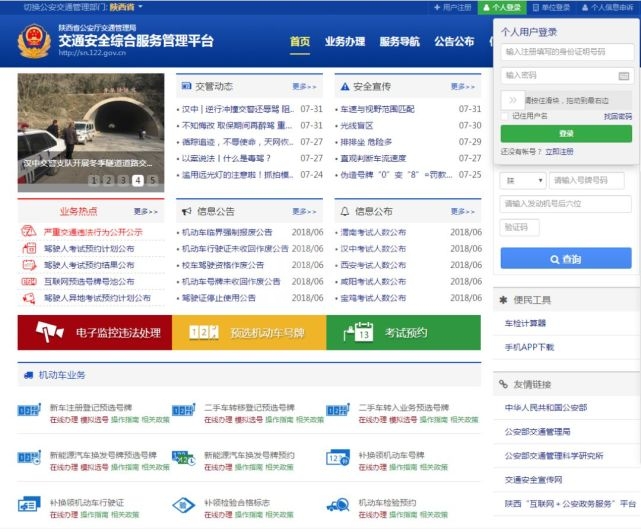Image resolution: width=641 pixels, height=532 pixels.
Task: Tick the 记住用户名 checkbox
Action: click(506, 116)
